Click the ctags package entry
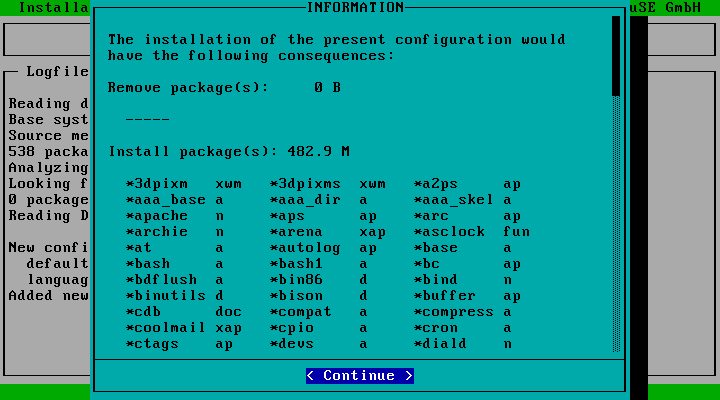Image resolution: width=720 pixels, height=400 pixels. click(153, 344)
